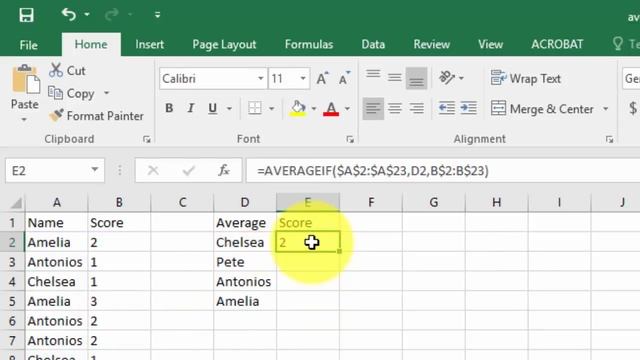Click the Decrease Indent icon
The width and height of the screenshot is (640, 360).
(447, 109)
